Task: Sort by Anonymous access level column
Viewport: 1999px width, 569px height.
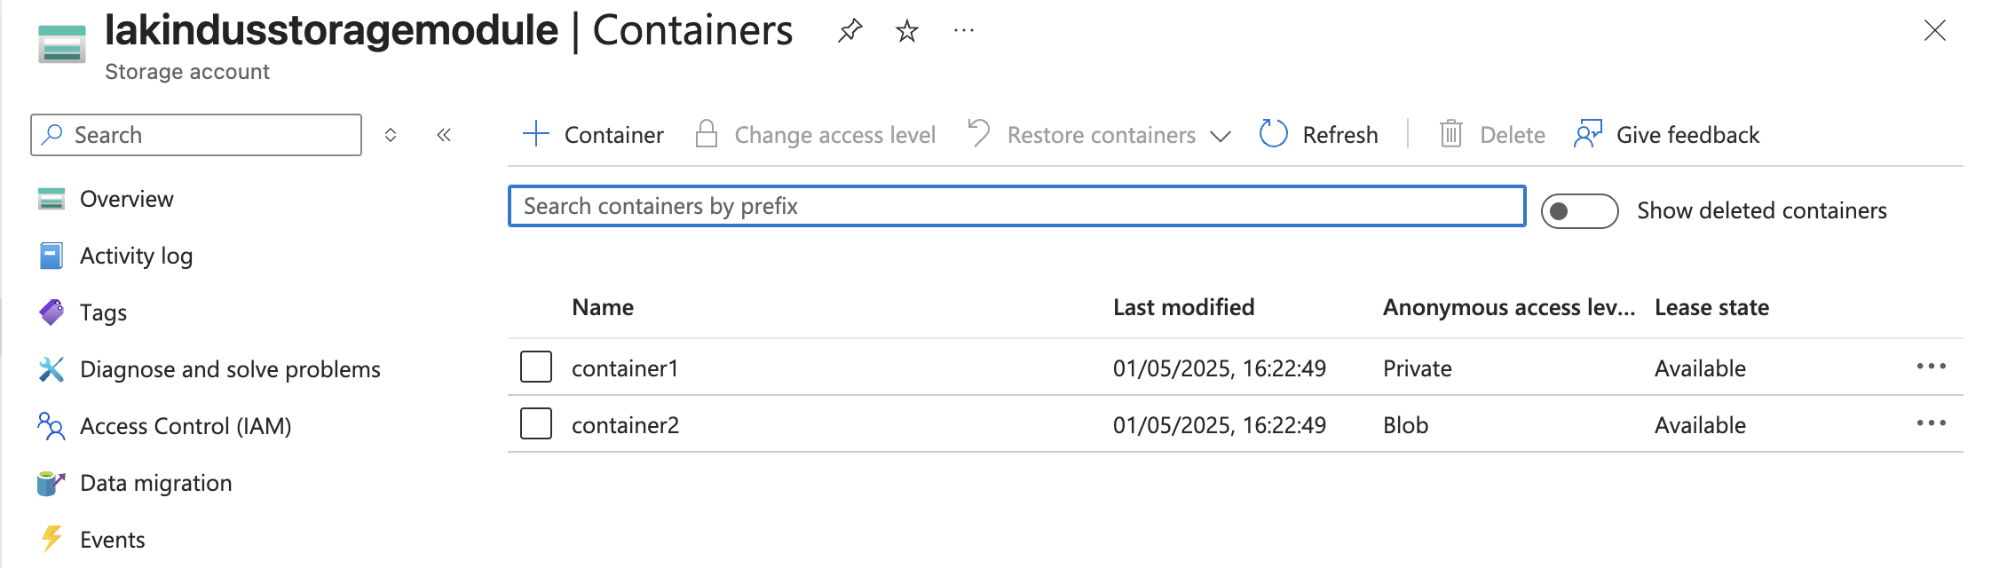Action: coord(1509,308)
